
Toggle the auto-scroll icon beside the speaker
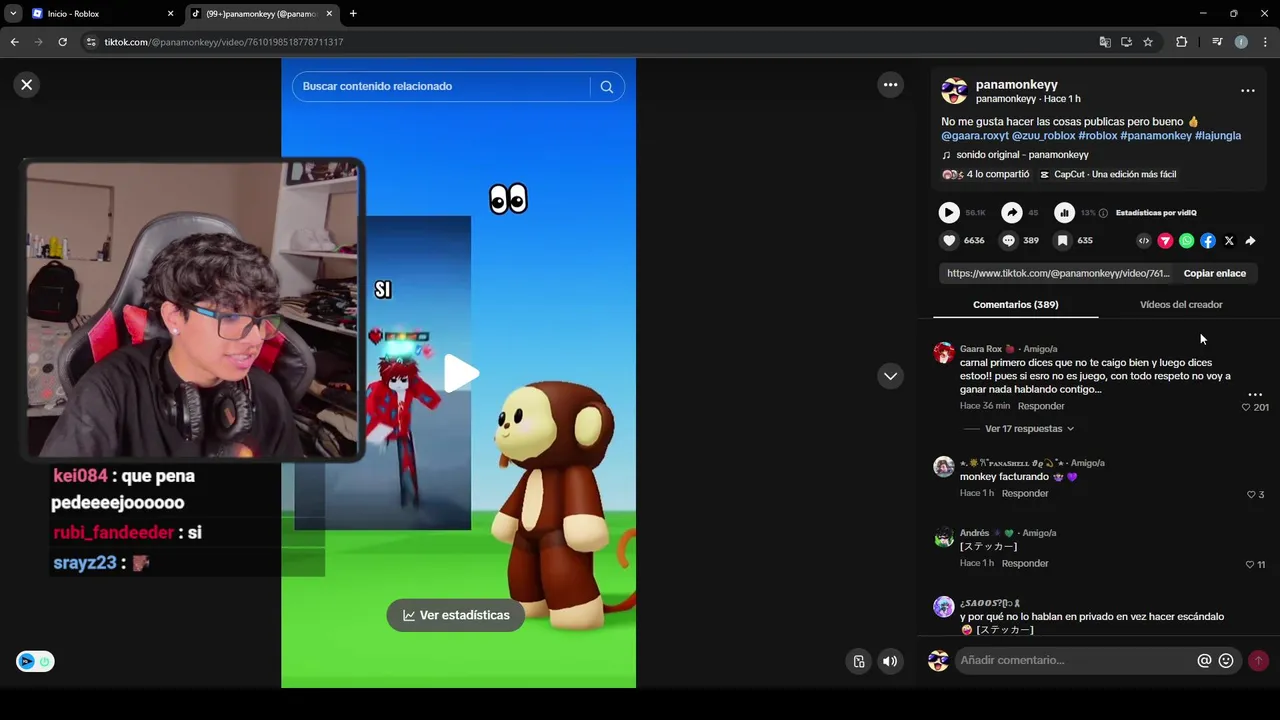[859, 661]
